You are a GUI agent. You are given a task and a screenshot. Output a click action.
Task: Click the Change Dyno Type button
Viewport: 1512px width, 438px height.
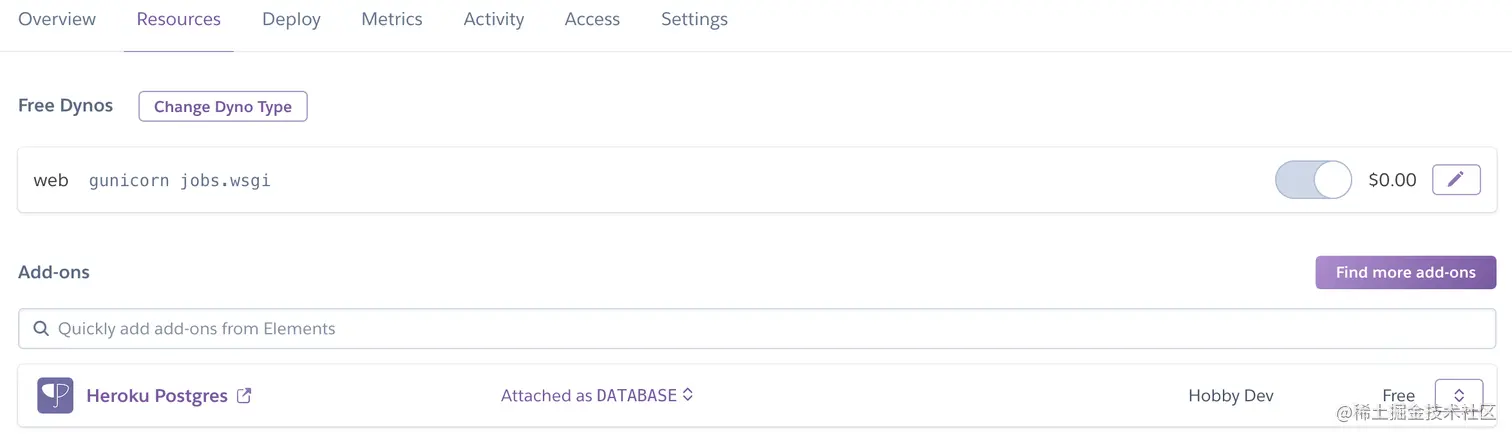point(223,106)
